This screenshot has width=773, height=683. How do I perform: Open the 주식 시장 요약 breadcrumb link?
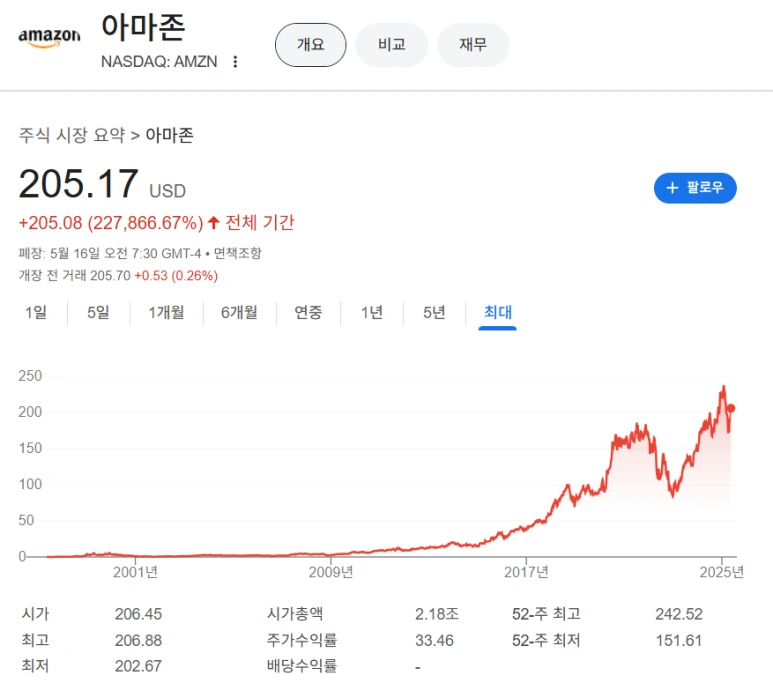(72, 135)
